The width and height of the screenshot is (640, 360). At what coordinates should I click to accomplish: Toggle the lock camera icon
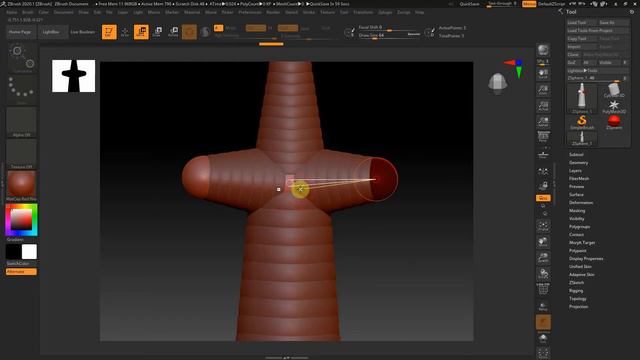pyautogui.click(x=543, y=186)
